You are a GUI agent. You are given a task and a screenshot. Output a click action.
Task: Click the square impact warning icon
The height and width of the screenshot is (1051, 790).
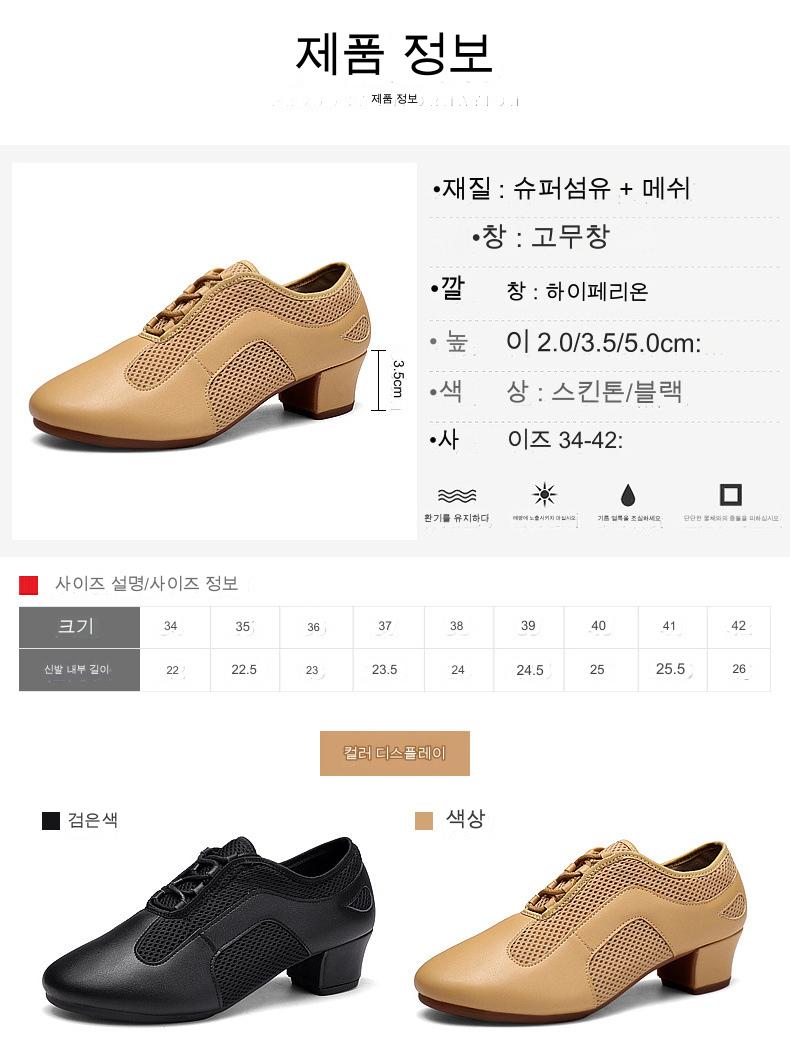[730, 495]
